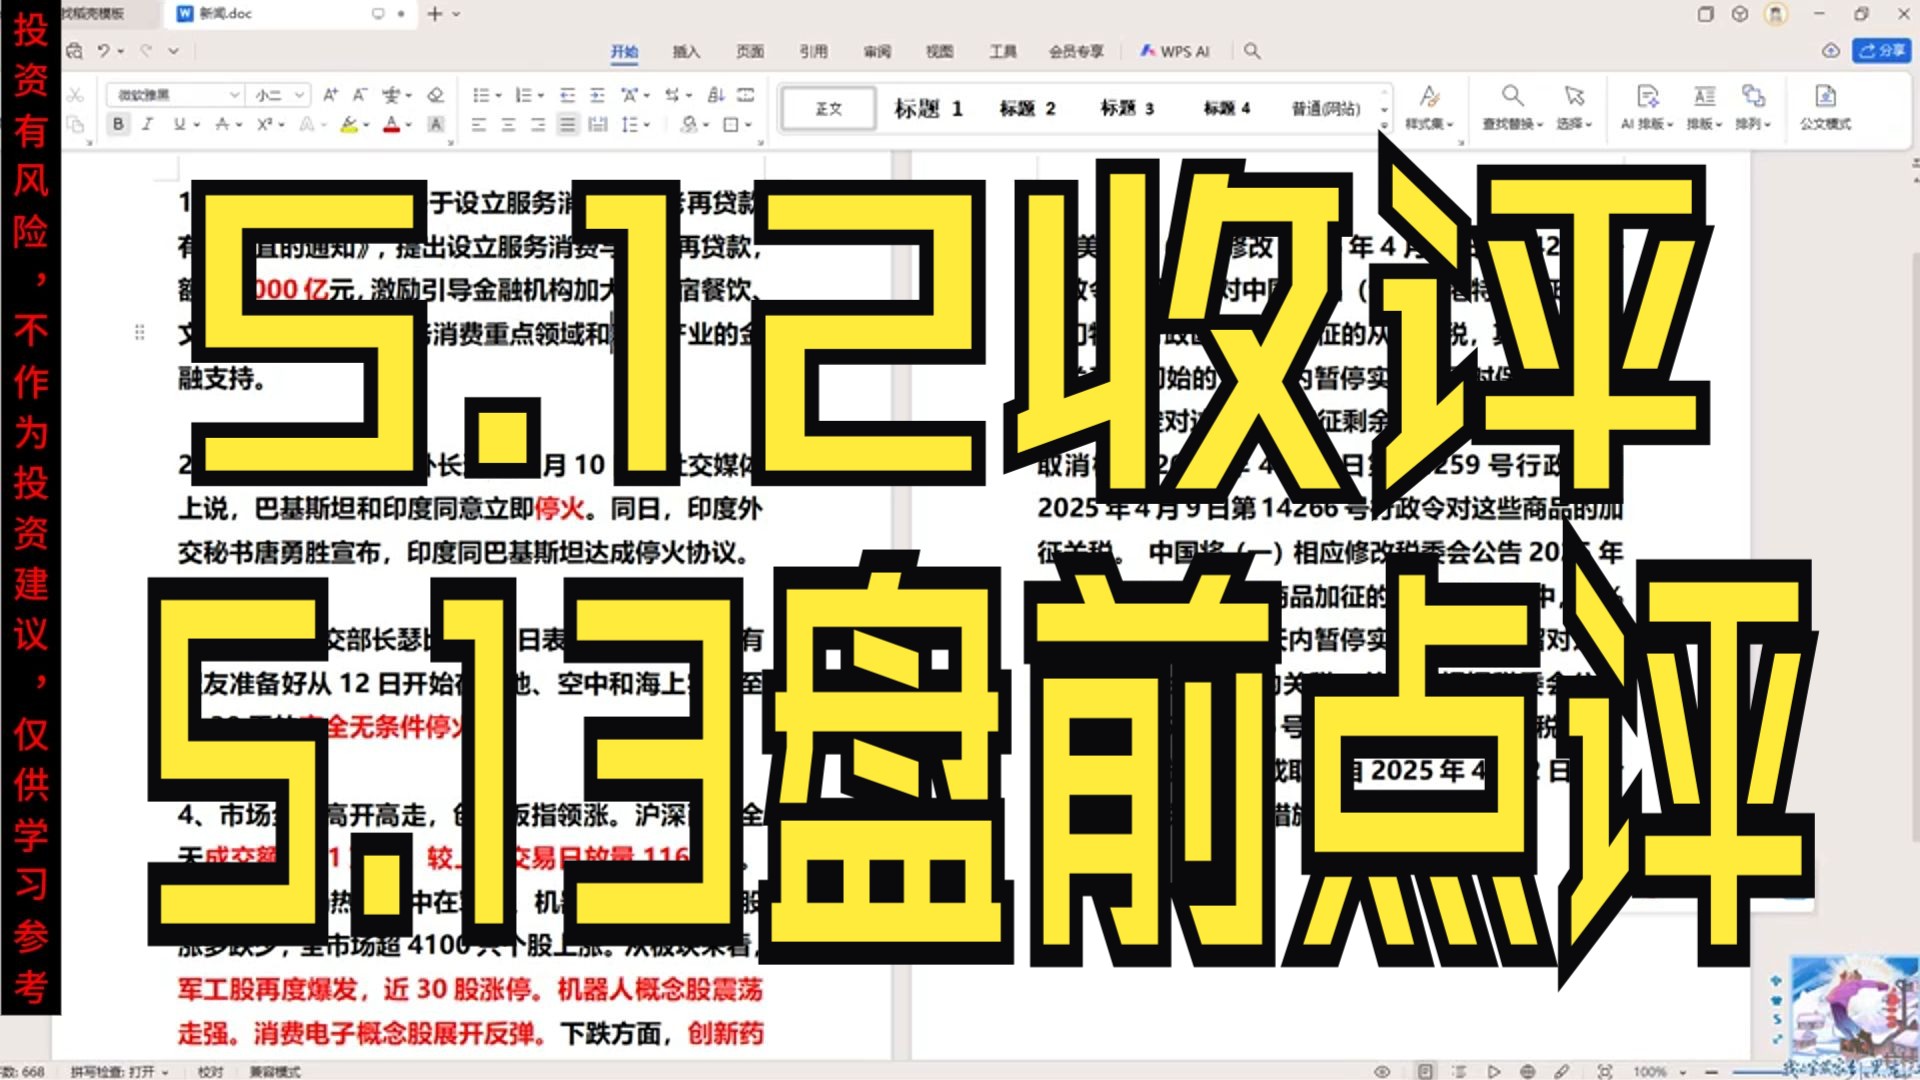Screen dimensions: 1920x1080
Task: Click the new tab plus button
Action: coord(434,14)
